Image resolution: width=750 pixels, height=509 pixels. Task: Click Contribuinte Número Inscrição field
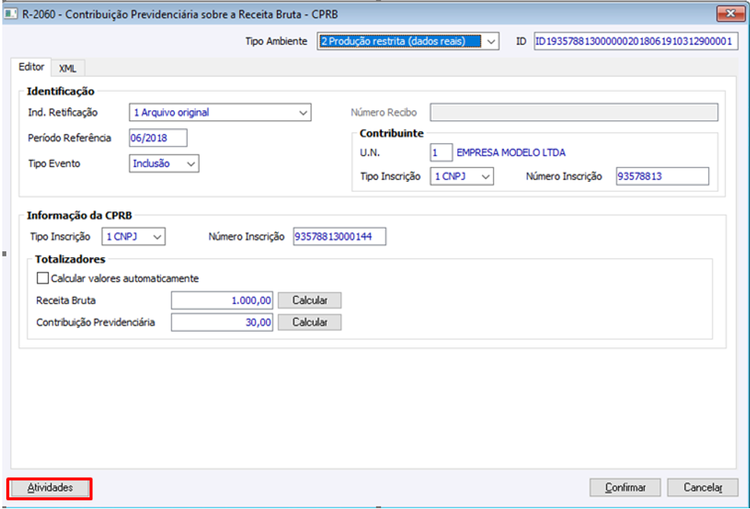tap(662, 176)
